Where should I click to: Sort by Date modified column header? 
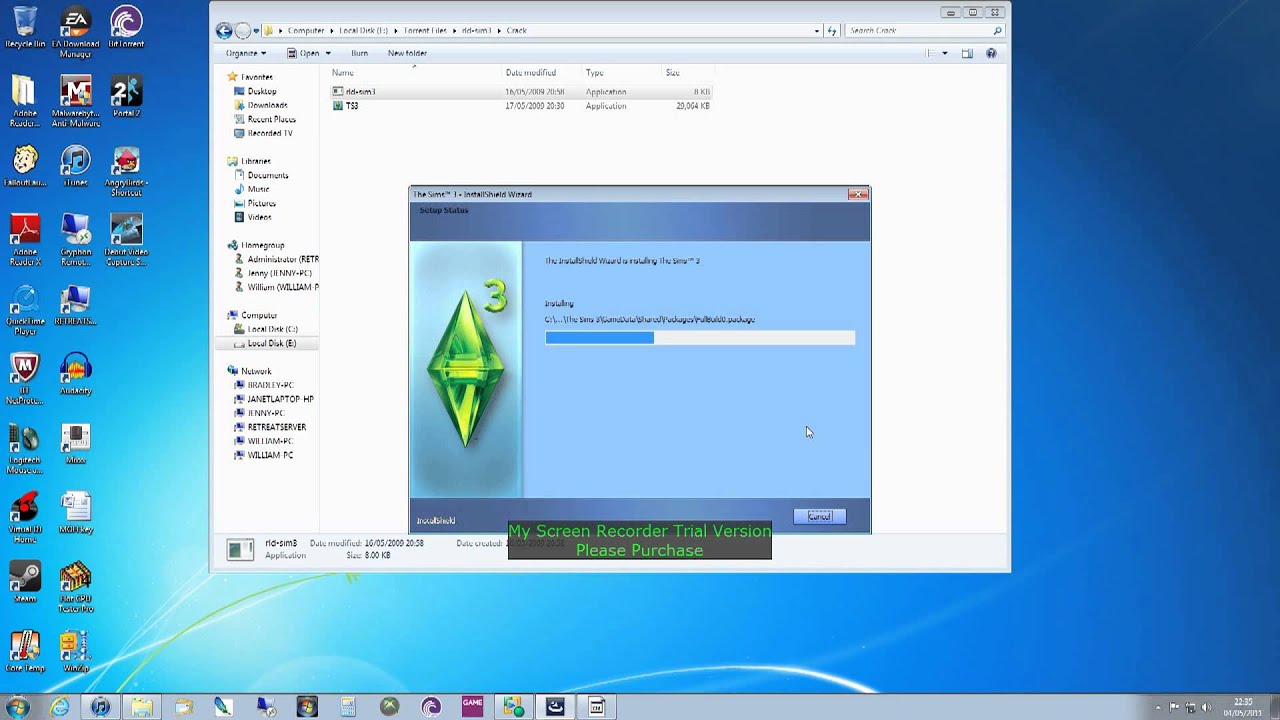[x=542, y=73]
